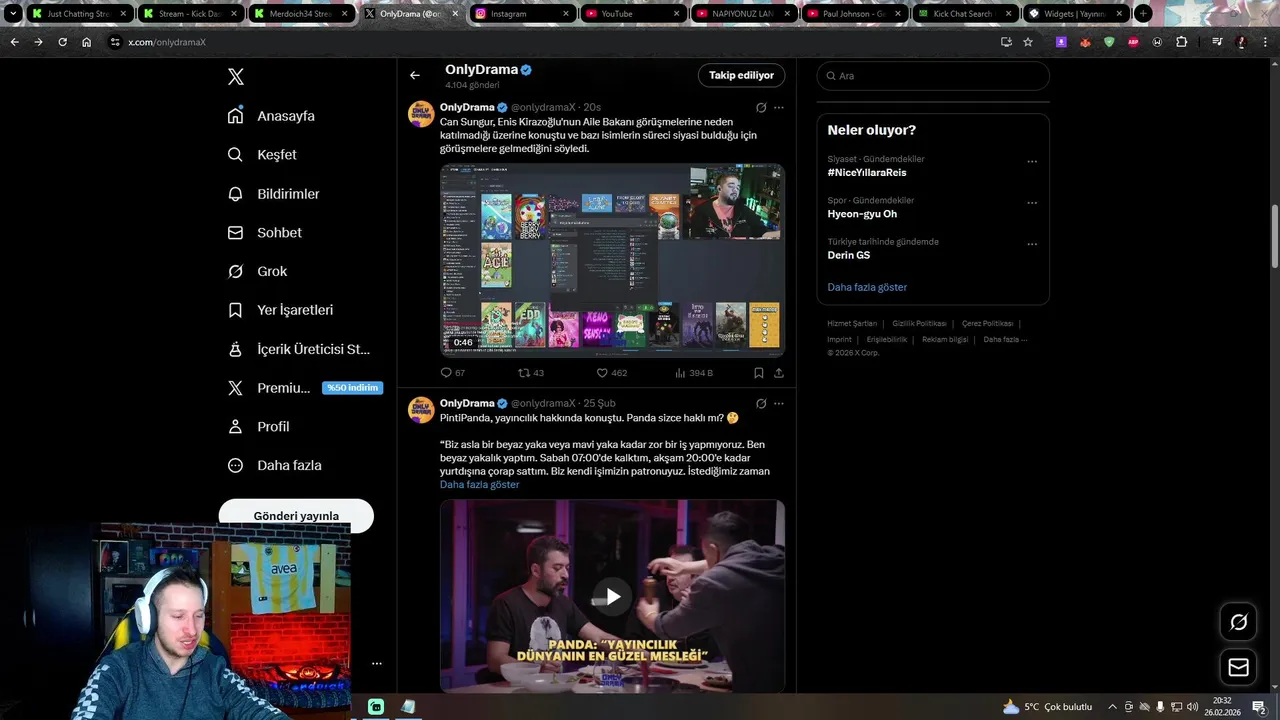Expand Daha fazla sidebar menu
This screenshot has width=1280, height=720.
275,465
